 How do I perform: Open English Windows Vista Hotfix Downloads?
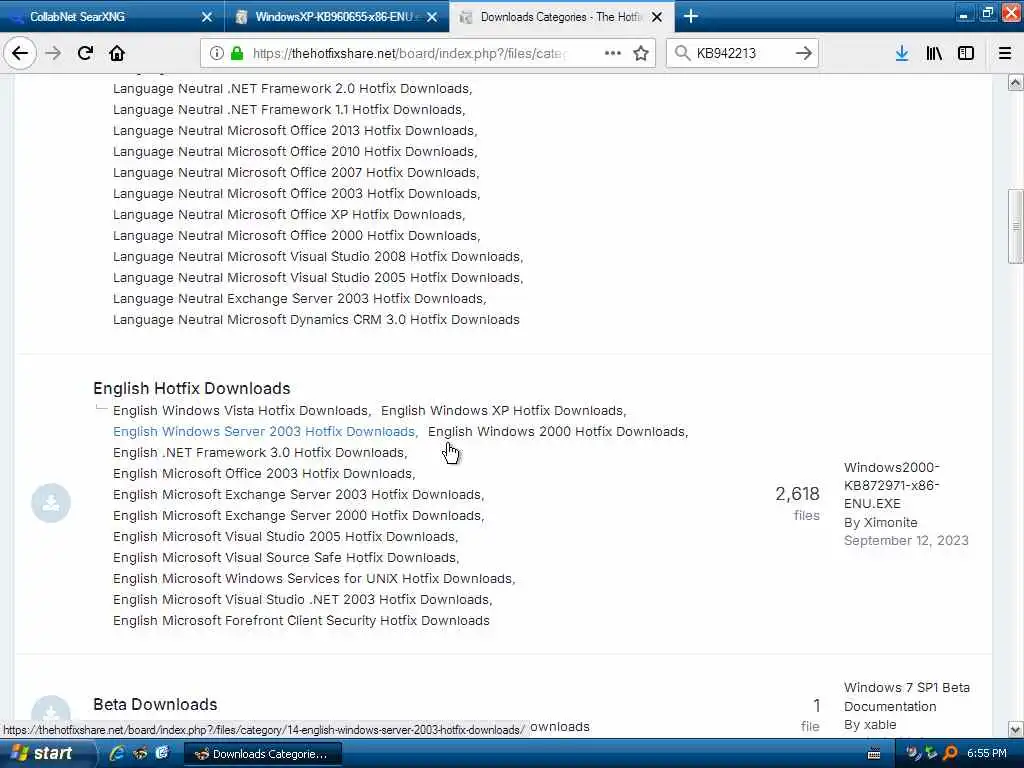coord(240,410)
